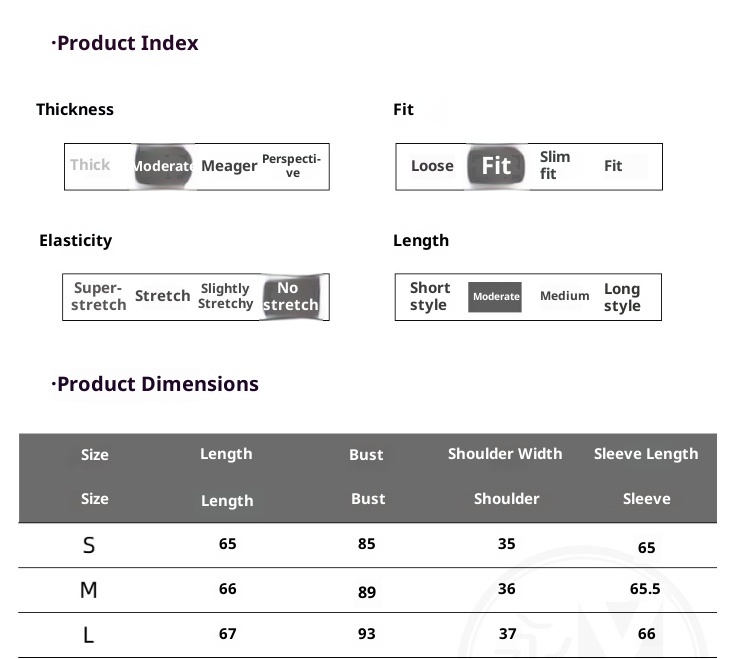Select the Thick option under Thickness
Screen dimensions: 737x659
point(90,165)
